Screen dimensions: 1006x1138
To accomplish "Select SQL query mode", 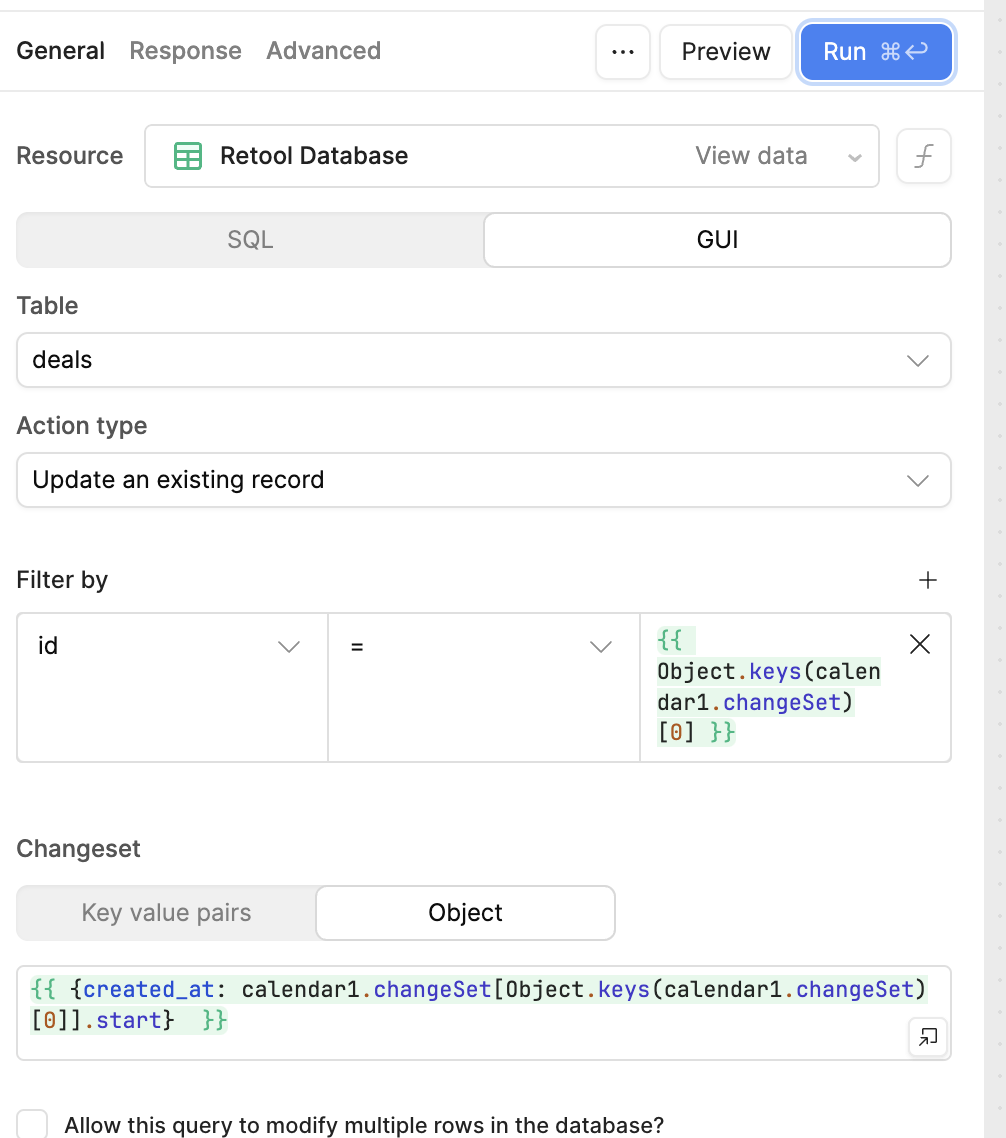I will coord(250,240).
